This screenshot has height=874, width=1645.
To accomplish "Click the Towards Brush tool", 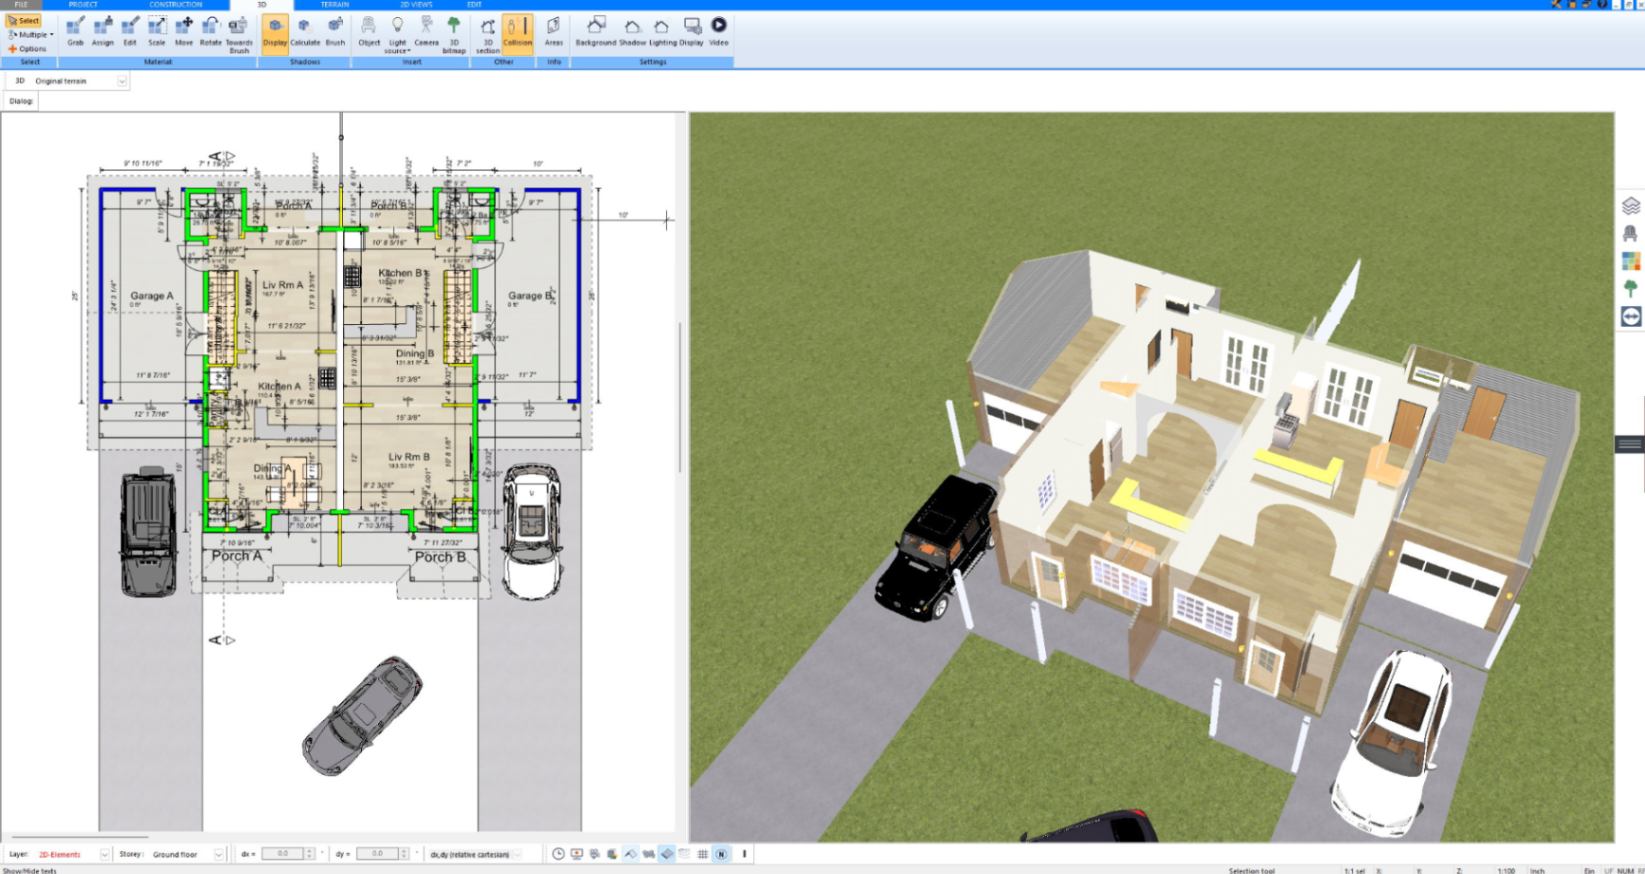I will (239, 35).
